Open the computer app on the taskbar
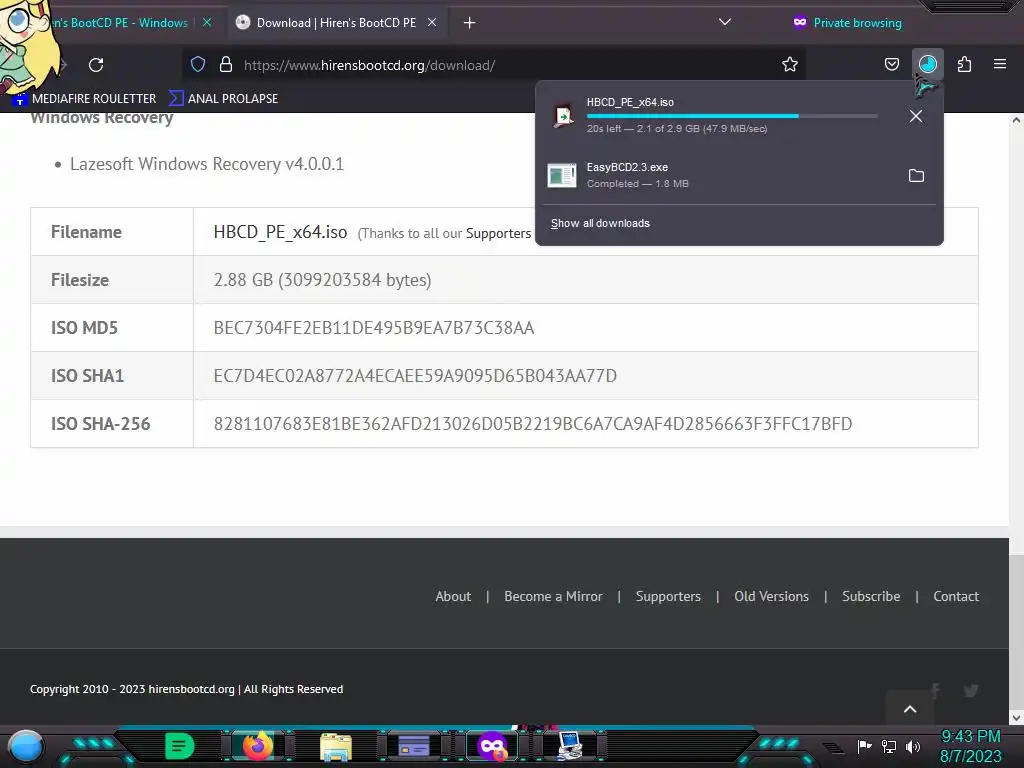This screenshot has width=1024, height=768. [569, 746]
